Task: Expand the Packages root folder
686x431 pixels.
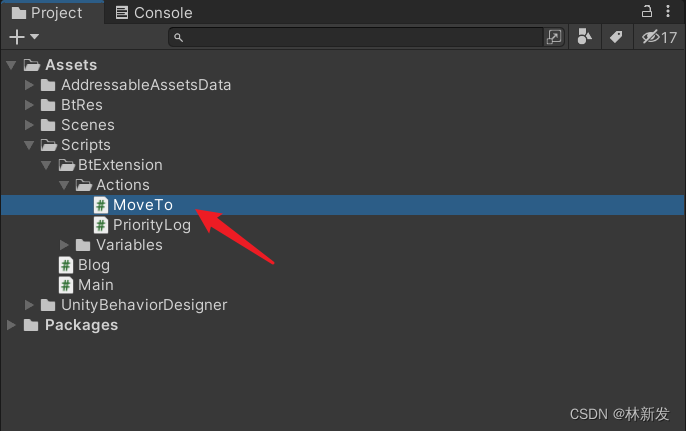Action: pos(11,325)
